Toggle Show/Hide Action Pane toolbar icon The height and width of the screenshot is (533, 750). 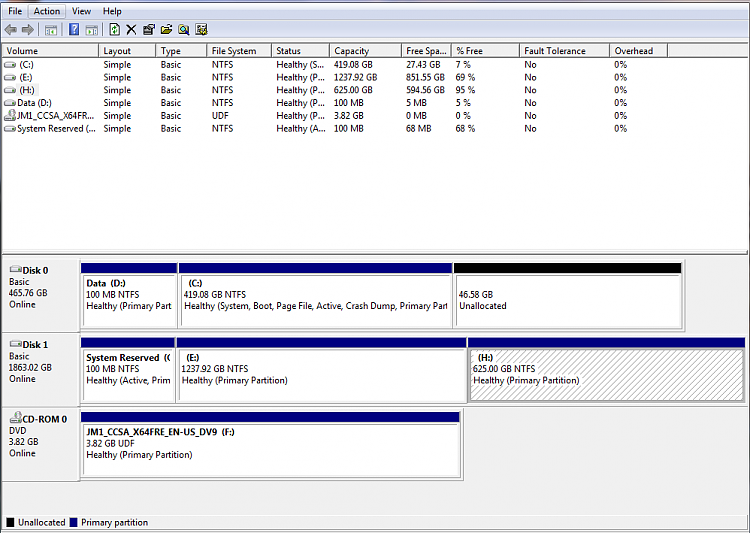click(x=91, y=30)
